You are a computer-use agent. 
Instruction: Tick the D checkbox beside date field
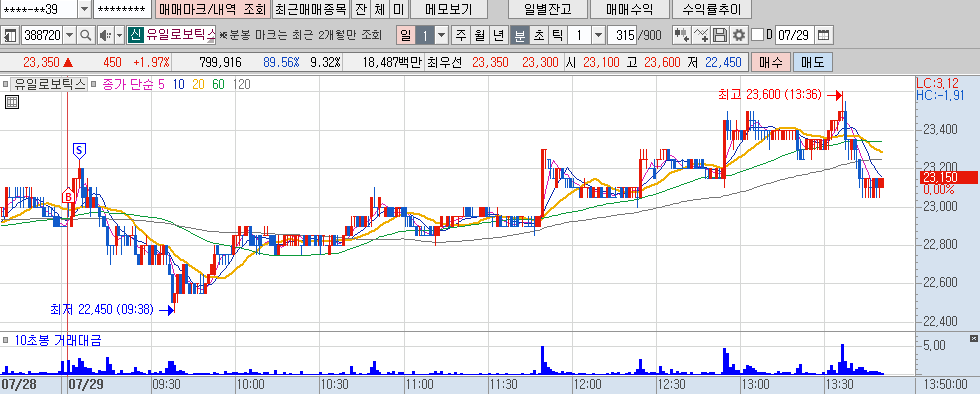point(758,35)
